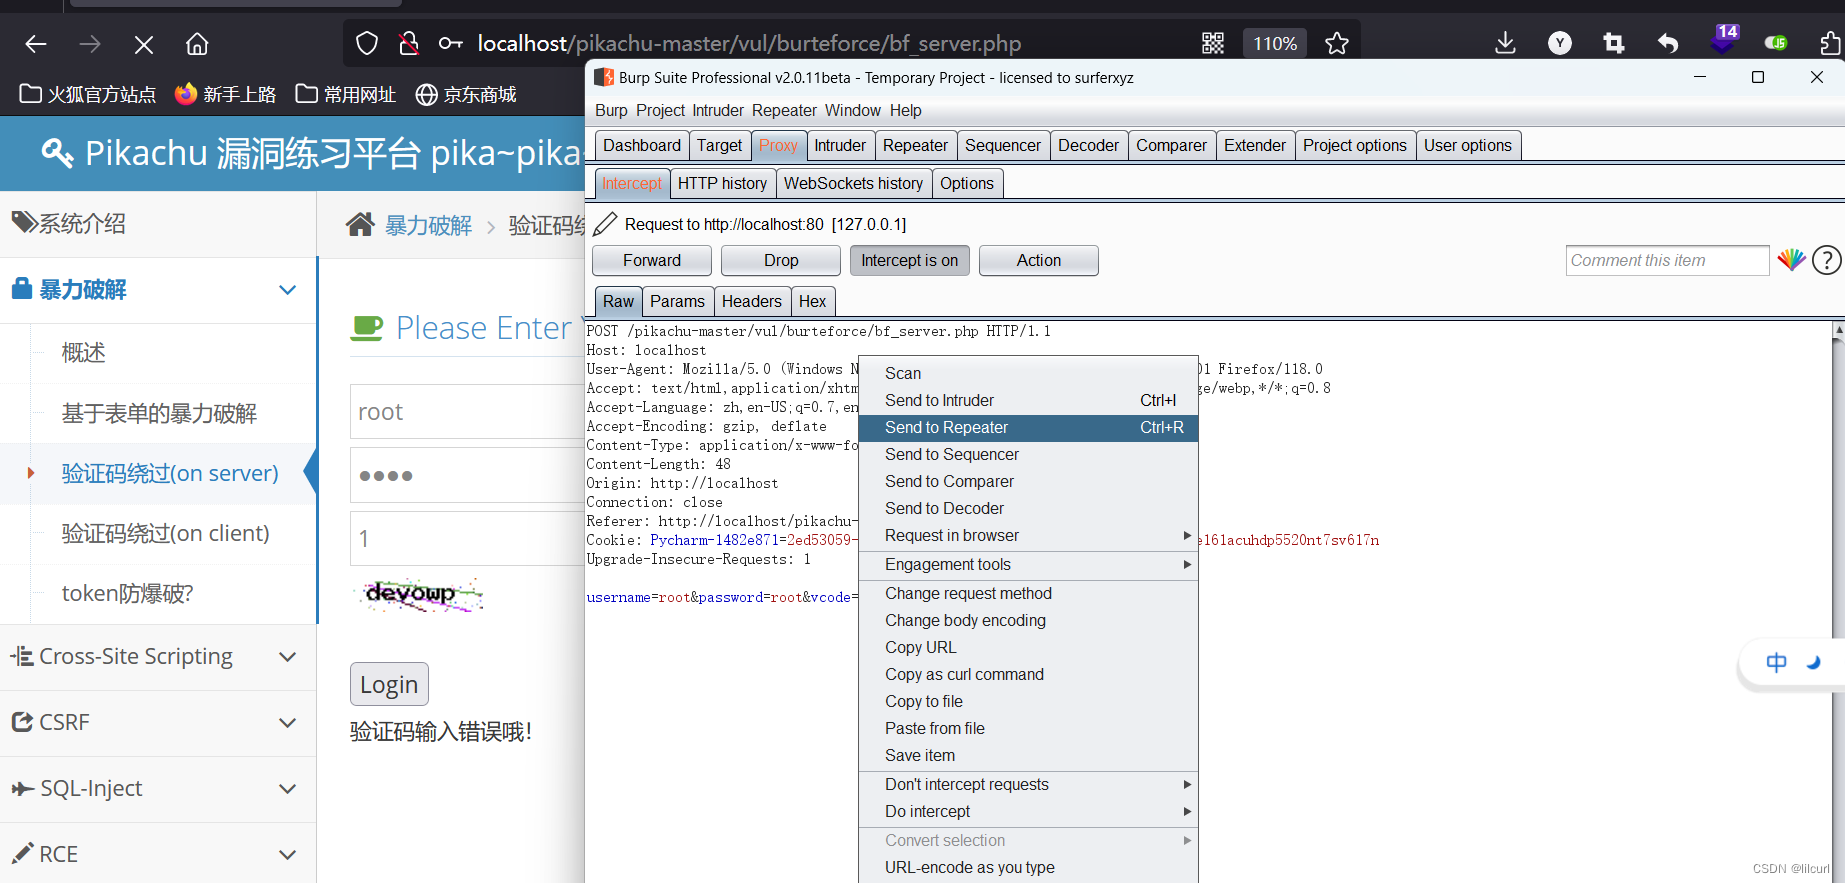Click the crop screenshot toolbar icon

click(x=1614, y=43)
